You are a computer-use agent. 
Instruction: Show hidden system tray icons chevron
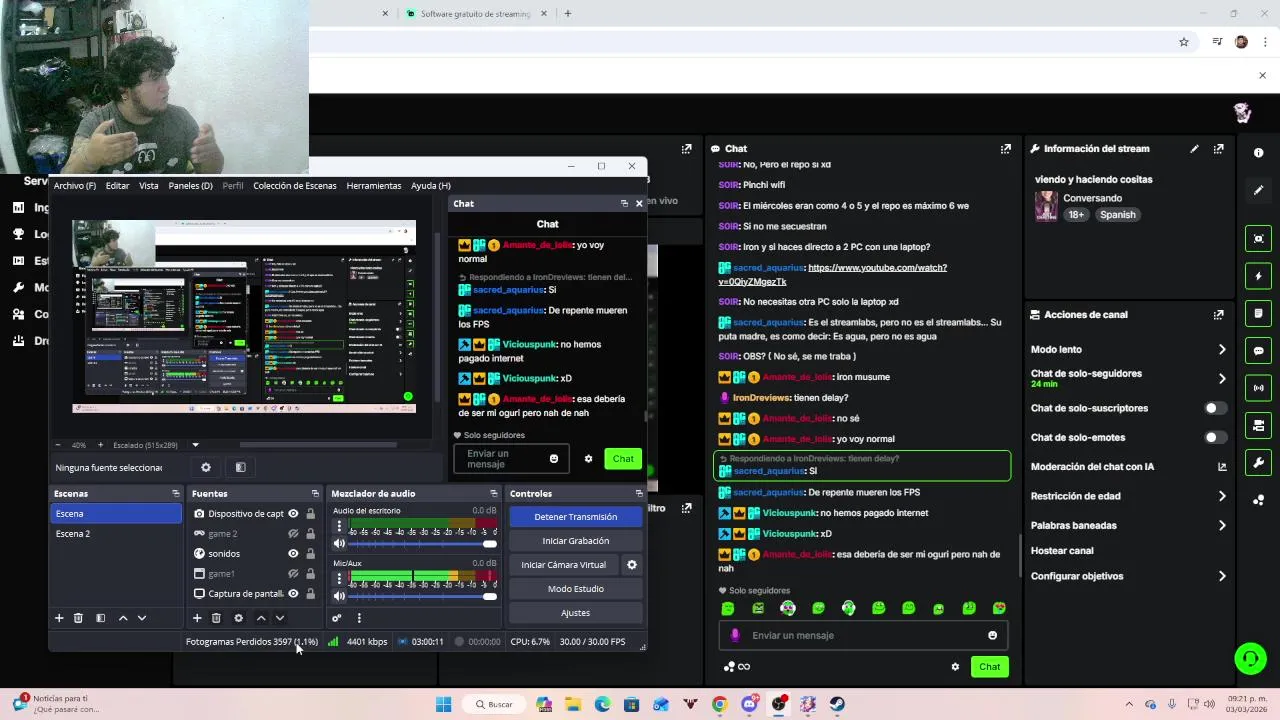[1129, 705]
